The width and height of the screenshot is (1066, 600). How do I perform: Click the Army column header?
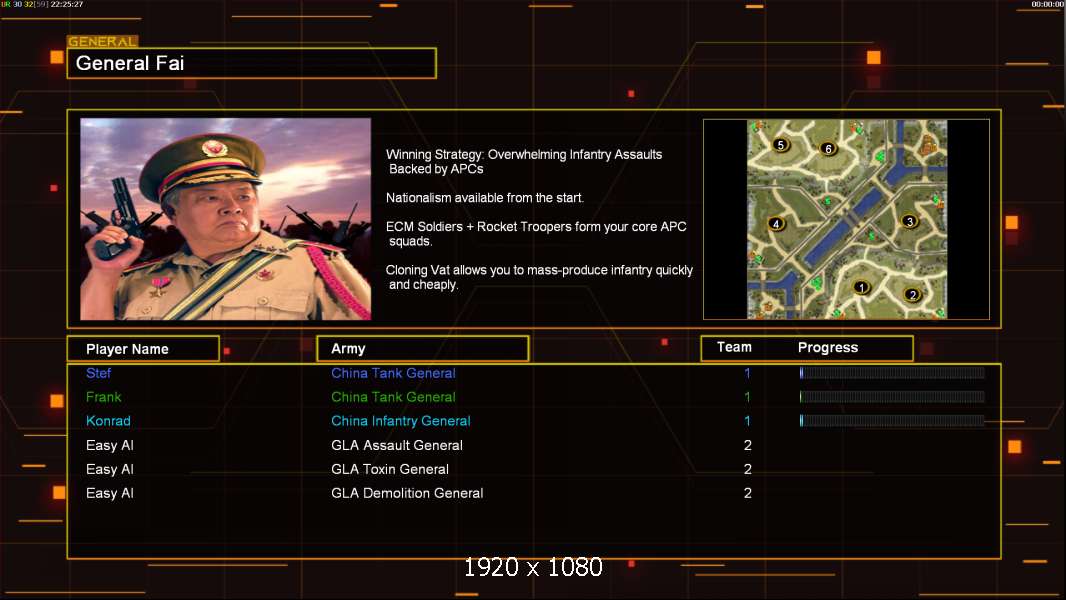click(423, 349)
